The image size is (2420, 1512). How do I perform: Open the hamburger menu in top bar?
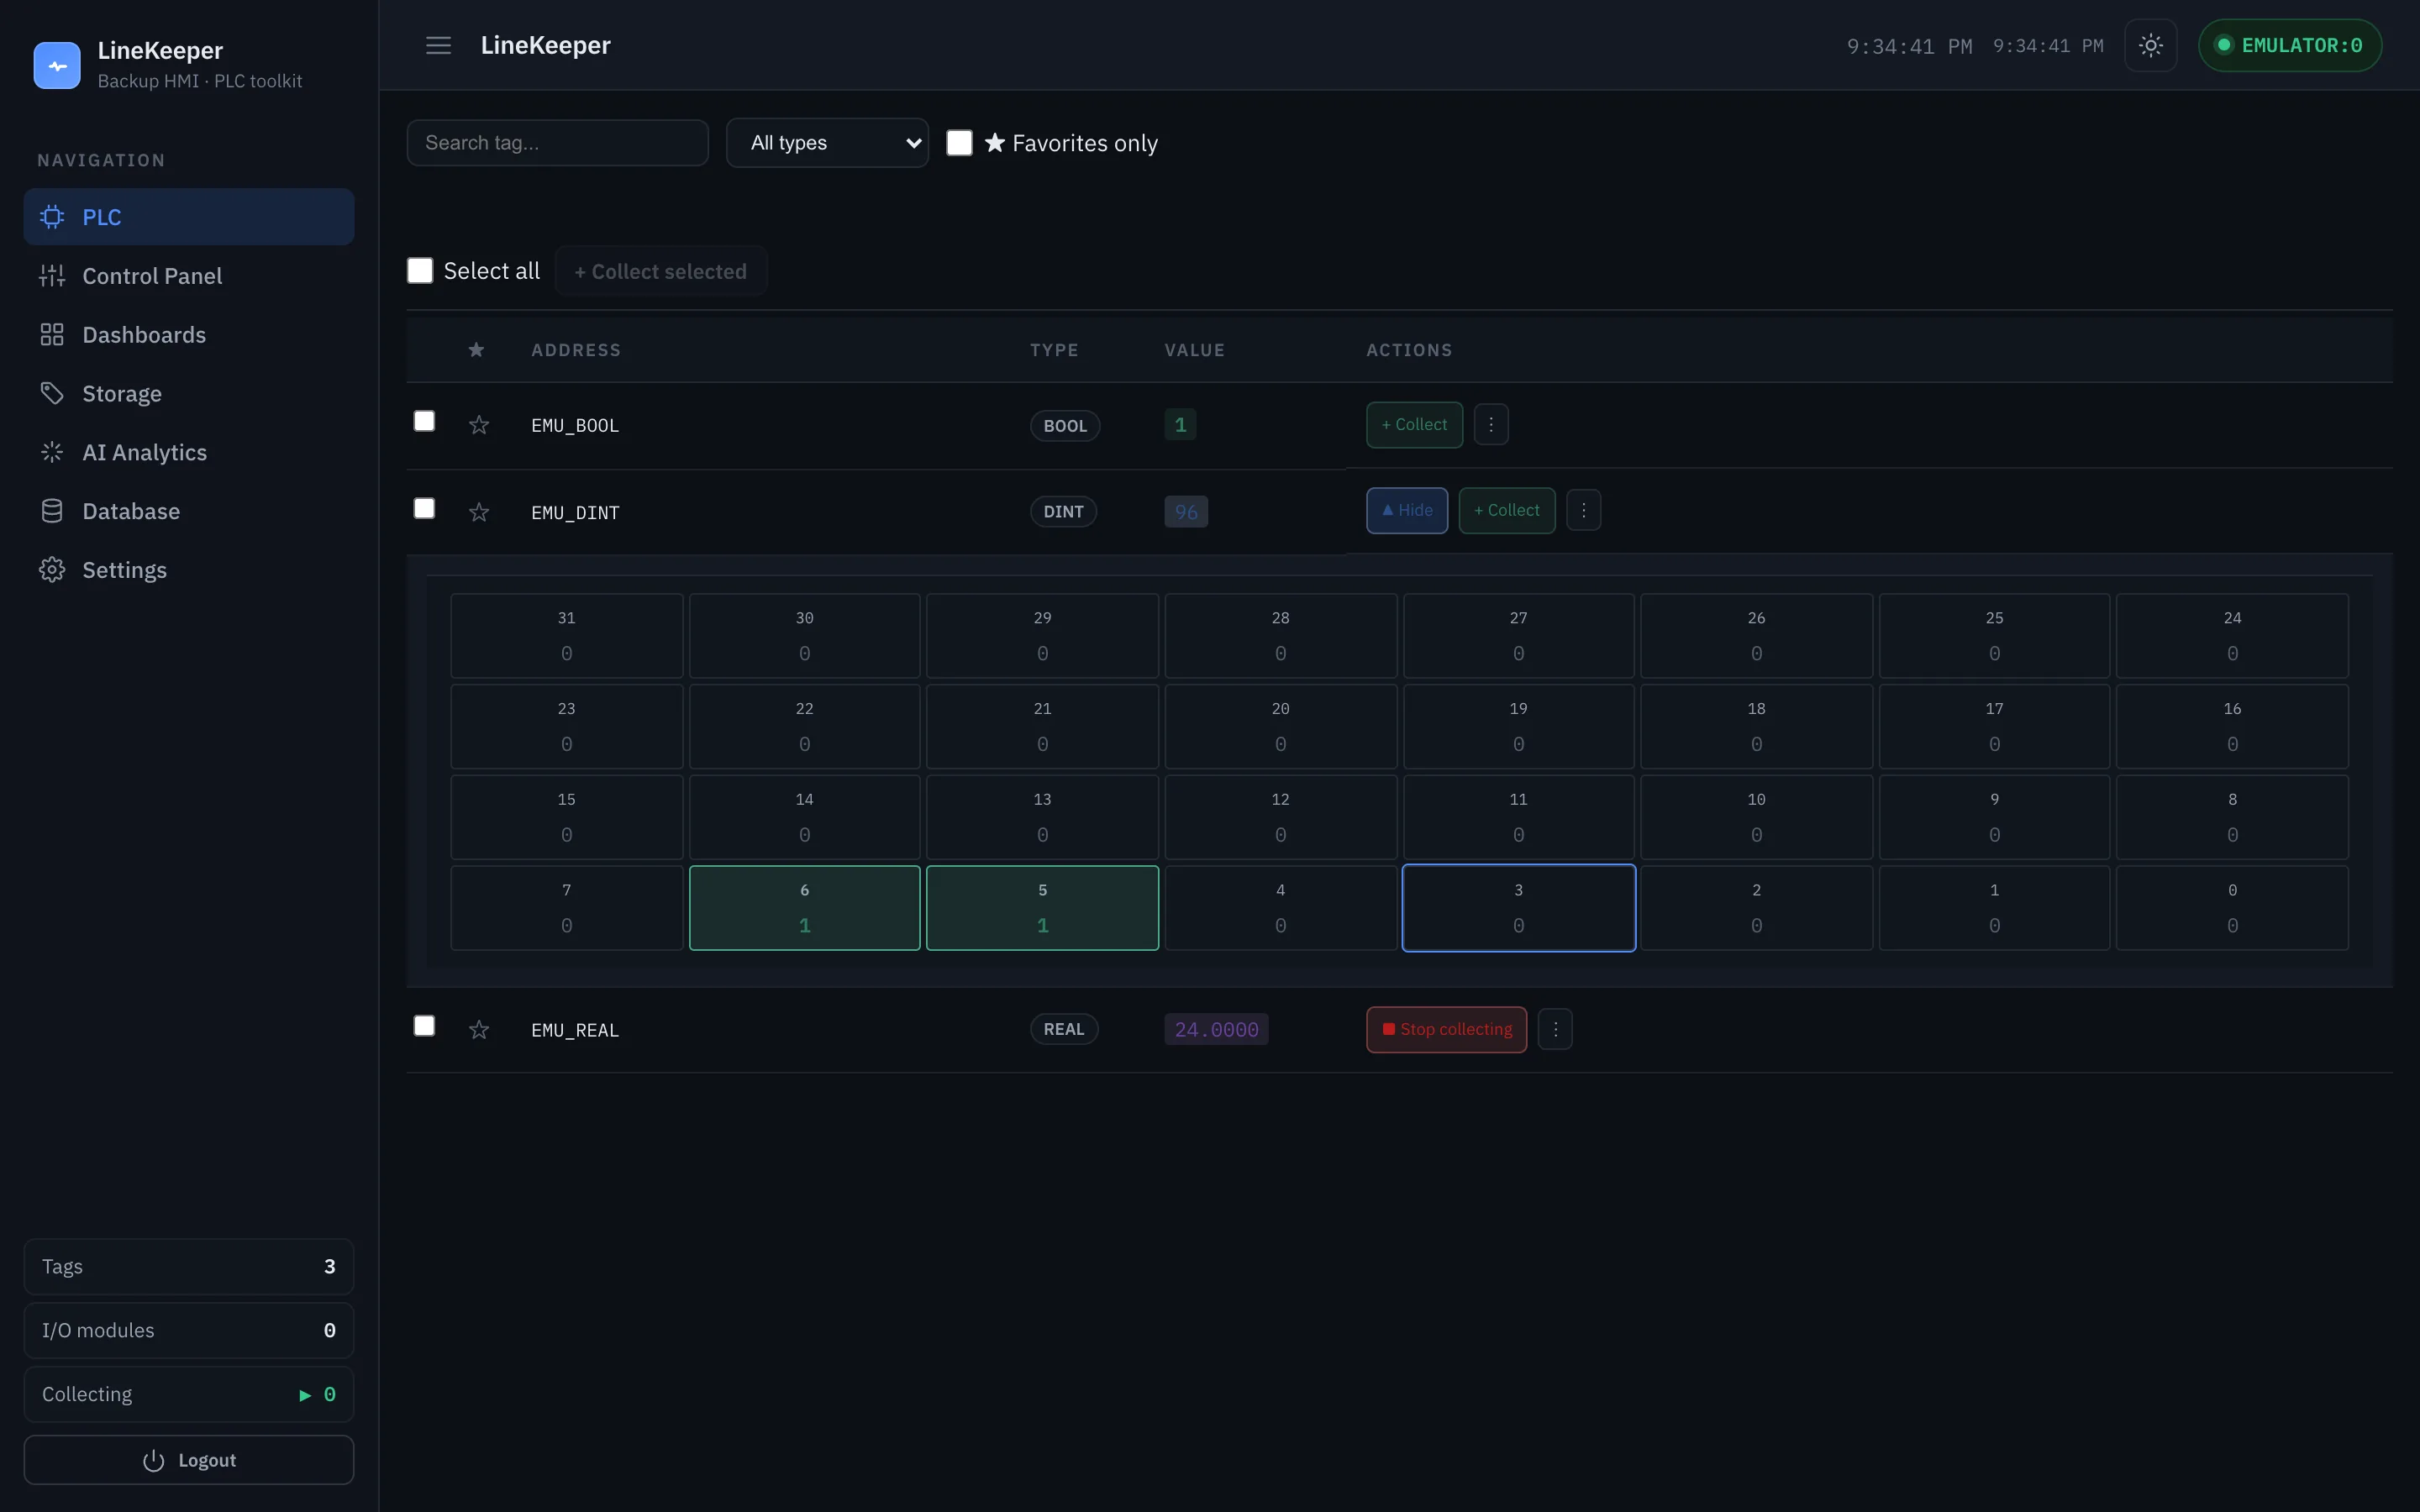click(438, 45)
